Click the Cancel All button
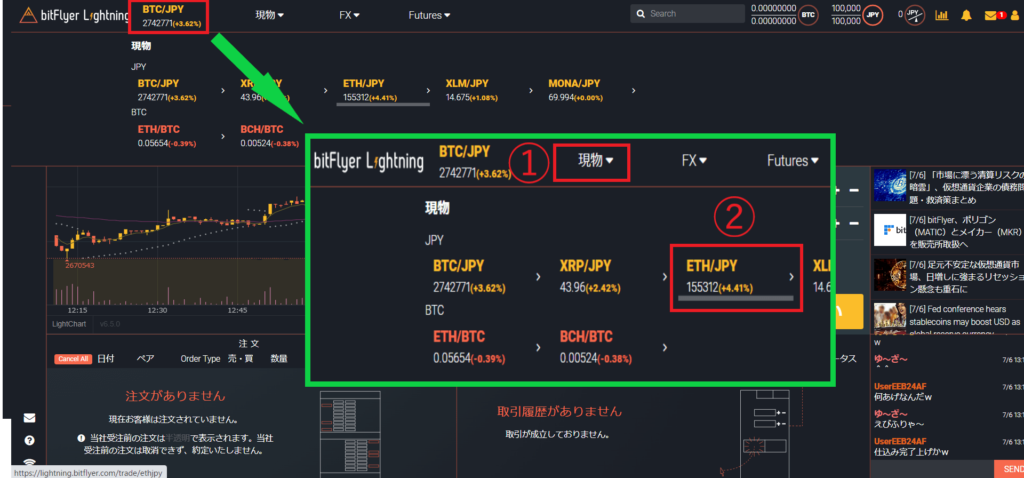This screenshot has height=478, width=1024. (72, 358)
